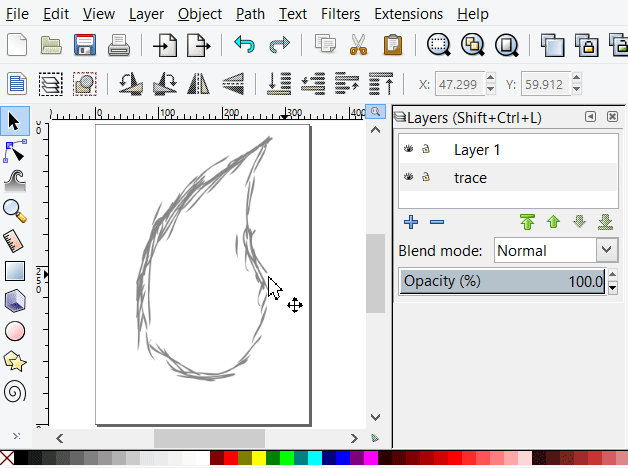Screen dimensions: 628x468
Task: Hide Layer 1 using eye icon
Action: click(x=408, y=149)
